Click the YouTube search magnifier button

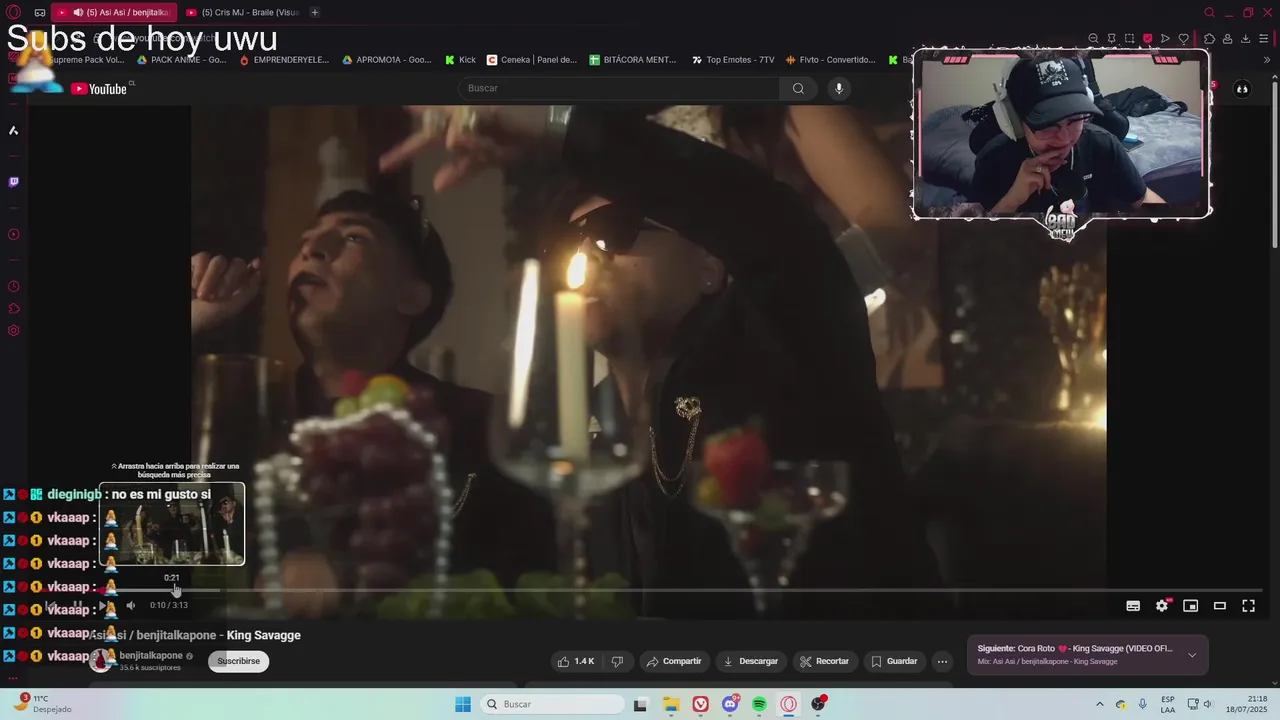pyautogui.click(x=798, y=88)
